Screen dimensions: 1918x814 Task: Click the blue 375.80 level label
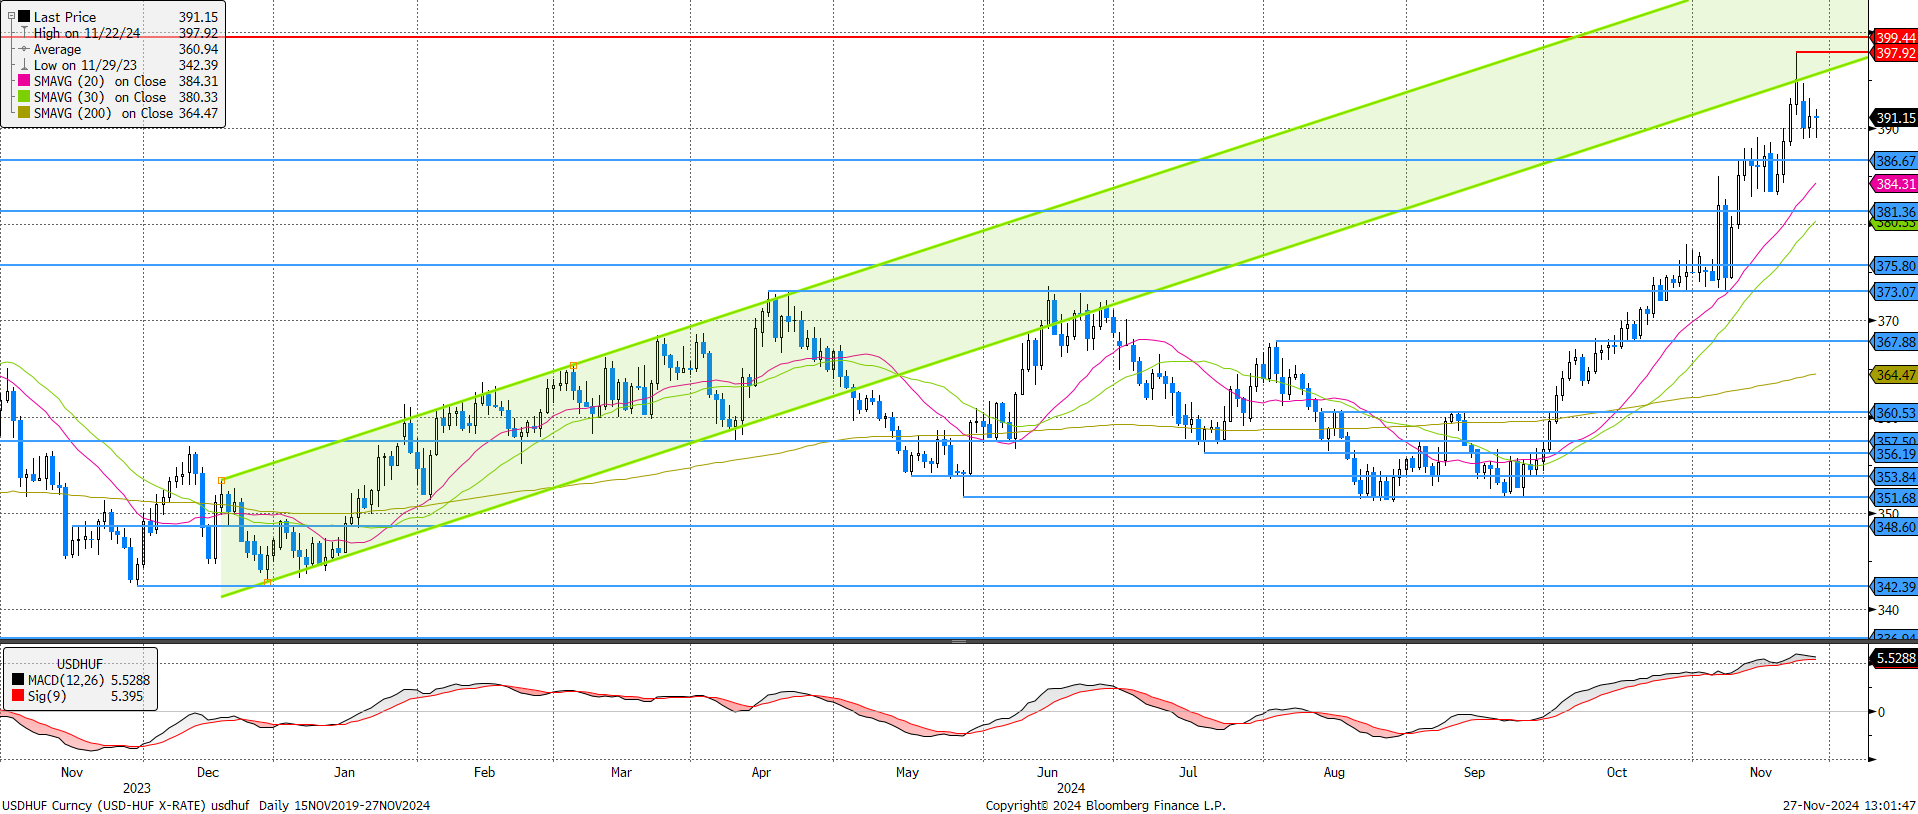[x=1894, y=266]
